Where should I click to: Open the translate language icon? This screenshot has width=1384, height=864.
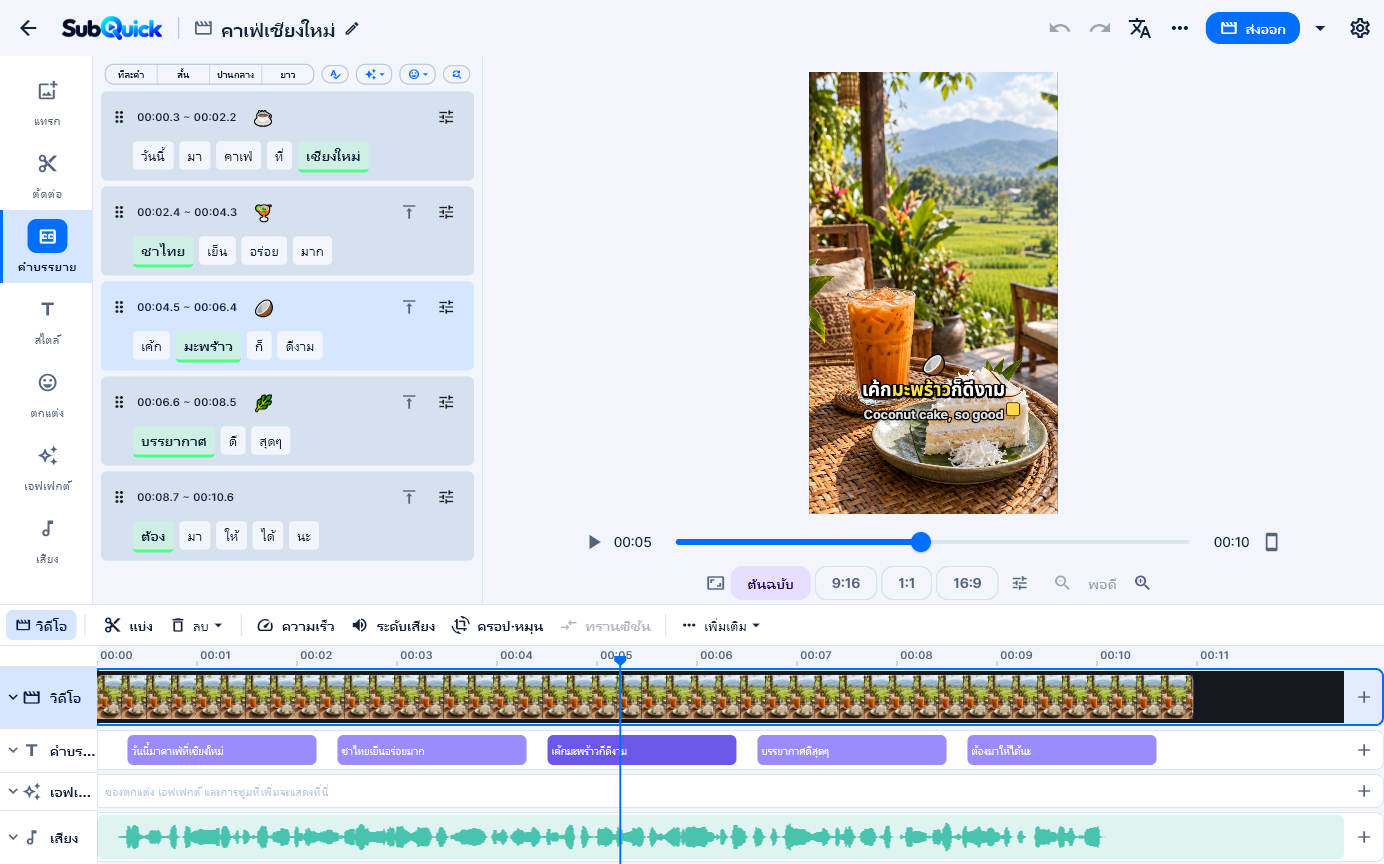(1140, 28)
